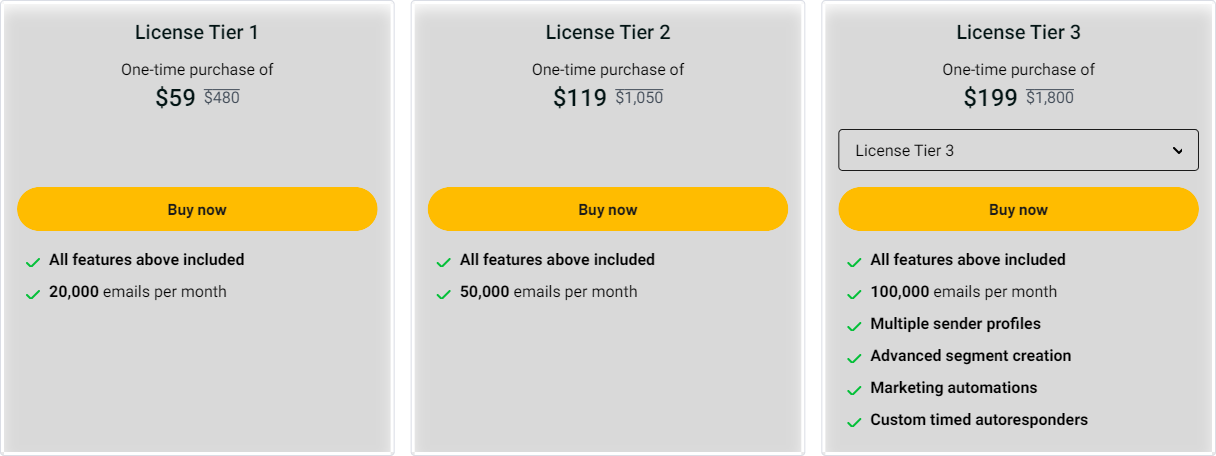Click checkmark next to Advanced segment creation
1216x456 pixels.
854,358
